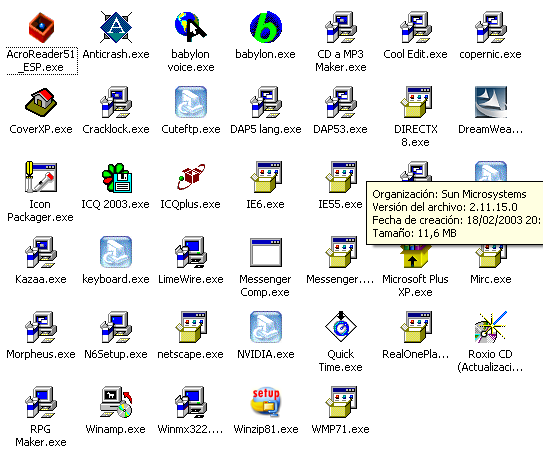
Task: Click the keyboard.exe icon
Action: (116, 252)
